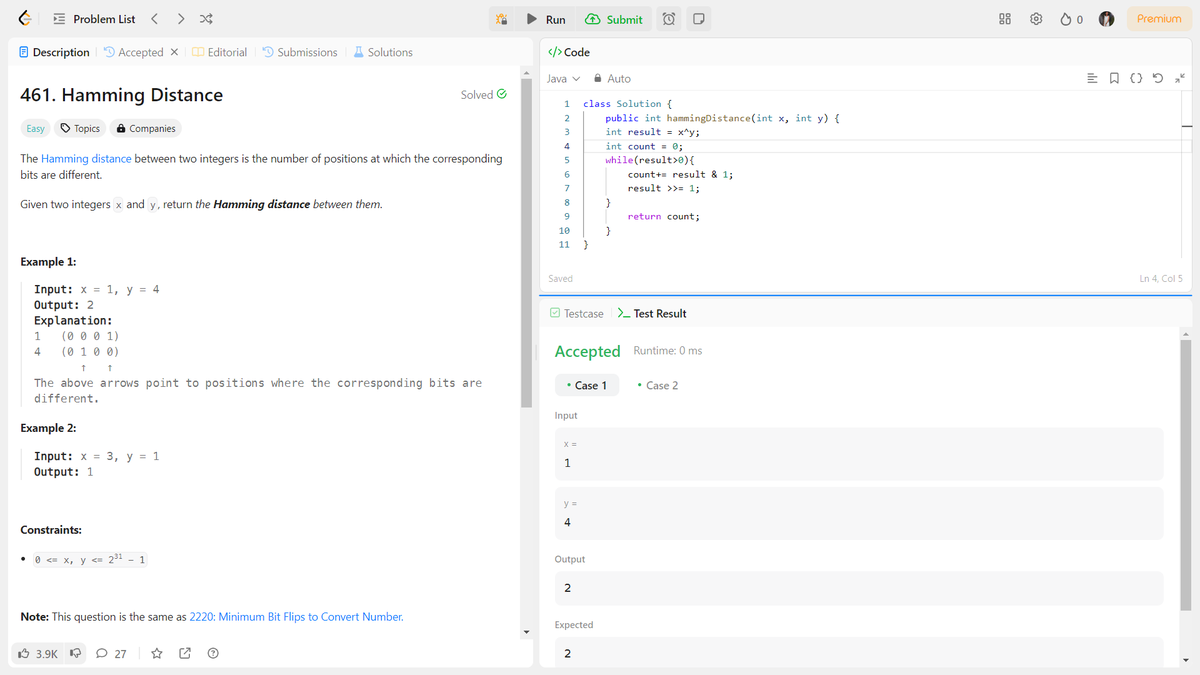Pick a random problem with shuffle icon
This screenshot has width=1200, height=675.
[x=206, y=19]
